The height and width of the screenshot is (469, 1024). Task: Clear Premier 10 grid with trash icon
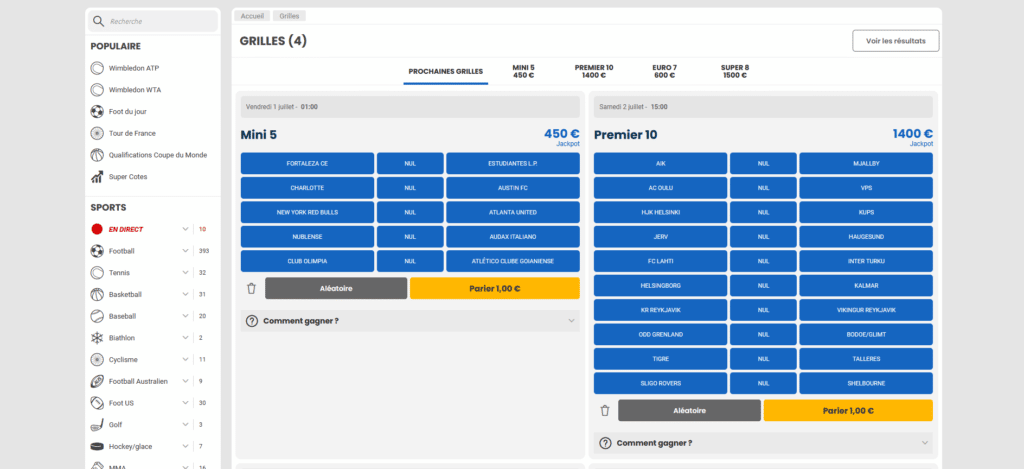pyautogui.click(x=605, y=410)
